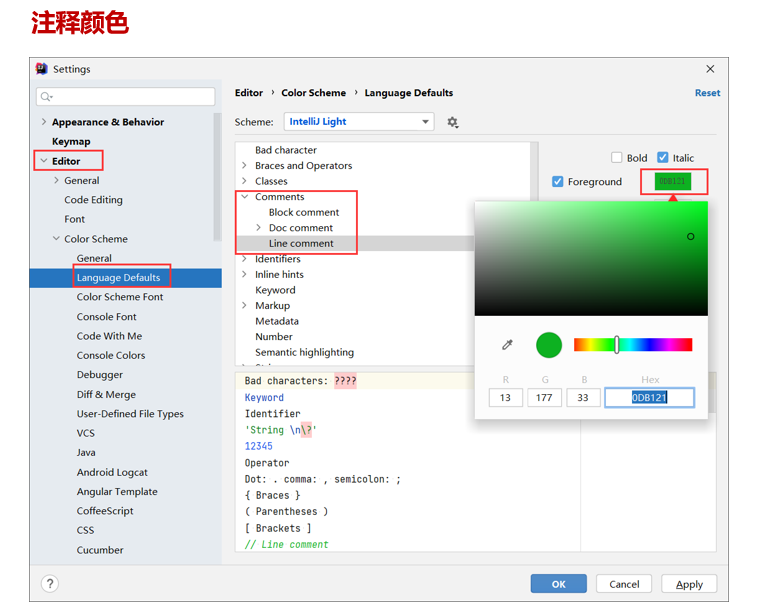This screenshot has width=760, height=612.
Task: Click Color Scheme in the breadcrumb
Action: pos(314,93)
